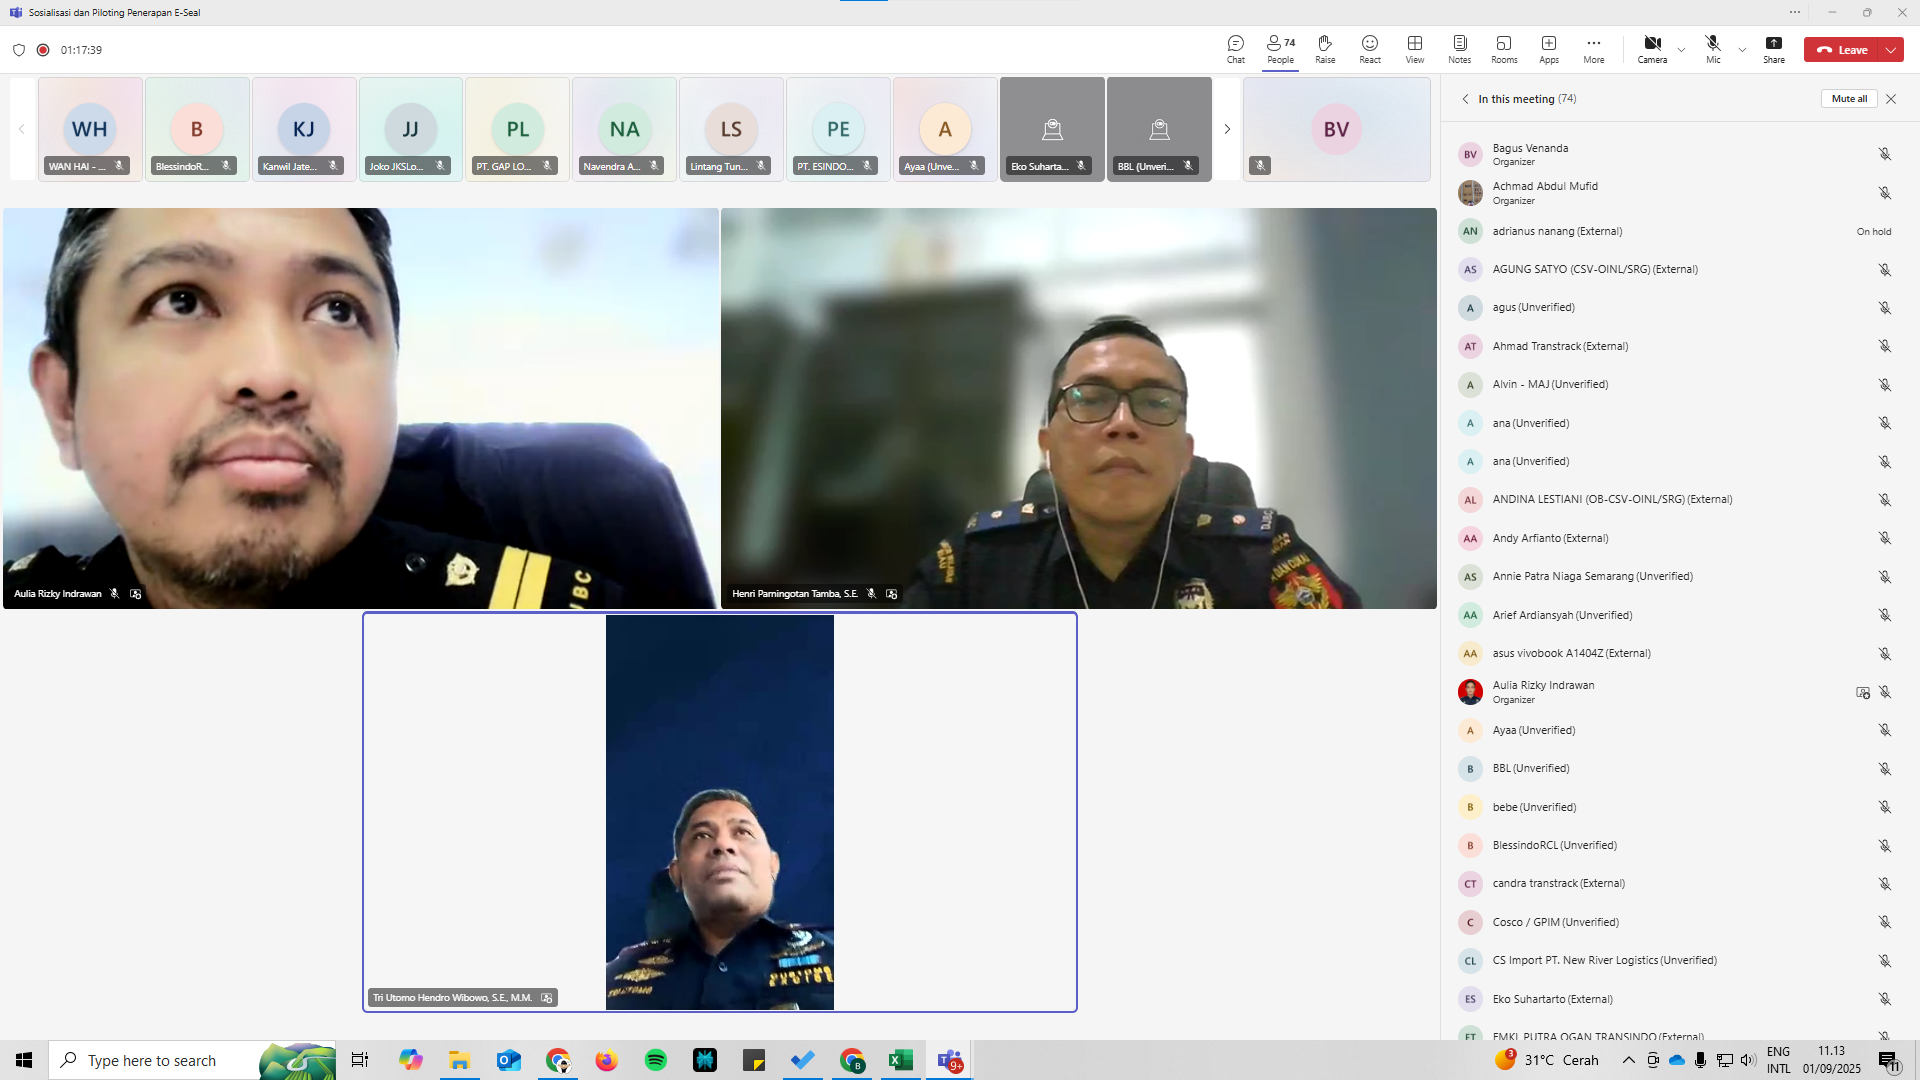Toggle mute for Bagus Venanda
Viewport: 1920px width, 1080px height.
1884,154
